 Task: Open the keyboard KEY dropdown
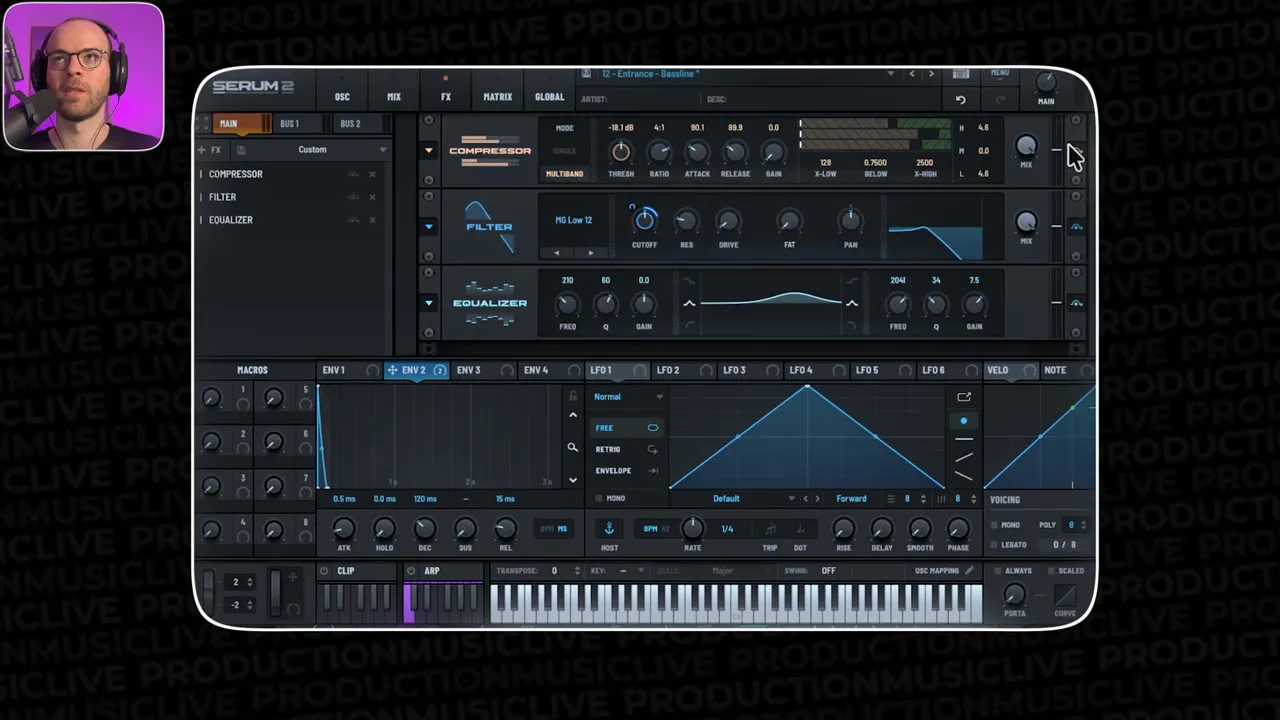639,571
